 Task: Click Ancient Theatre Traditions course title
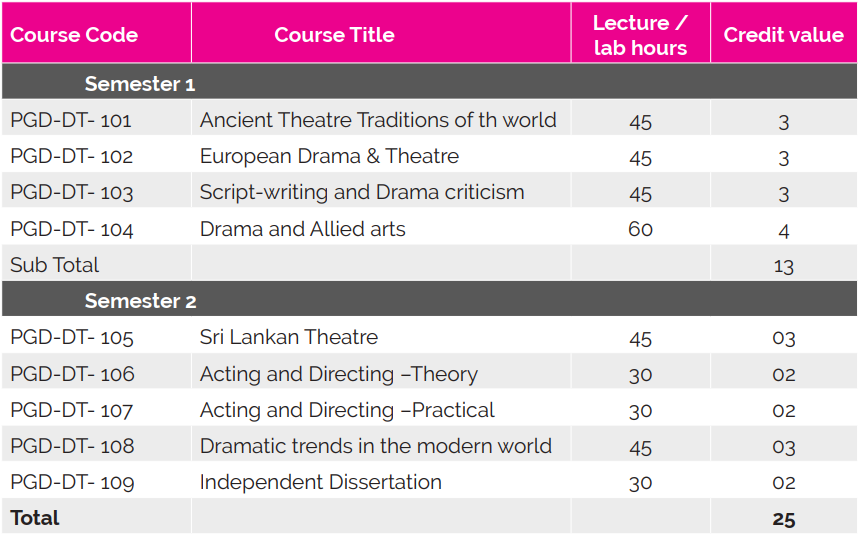[x=378, y=120]
